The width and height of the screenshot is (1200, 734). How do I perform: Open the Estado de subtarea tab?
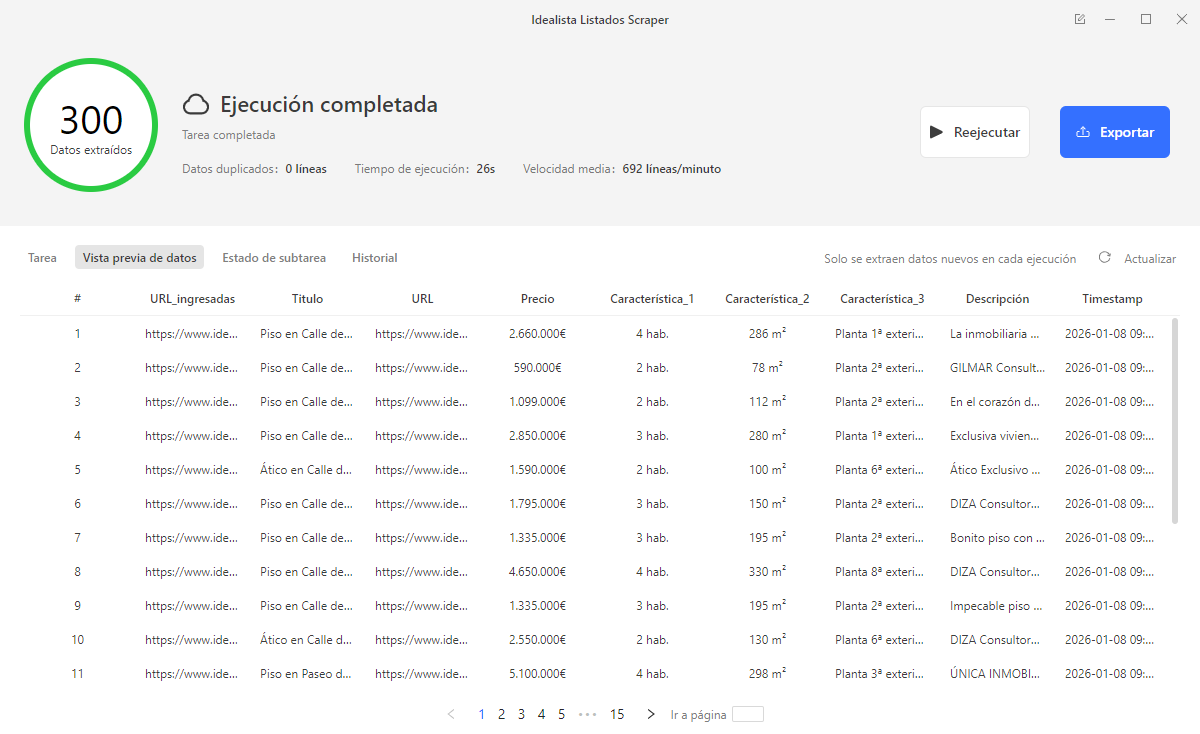[274, 258]
